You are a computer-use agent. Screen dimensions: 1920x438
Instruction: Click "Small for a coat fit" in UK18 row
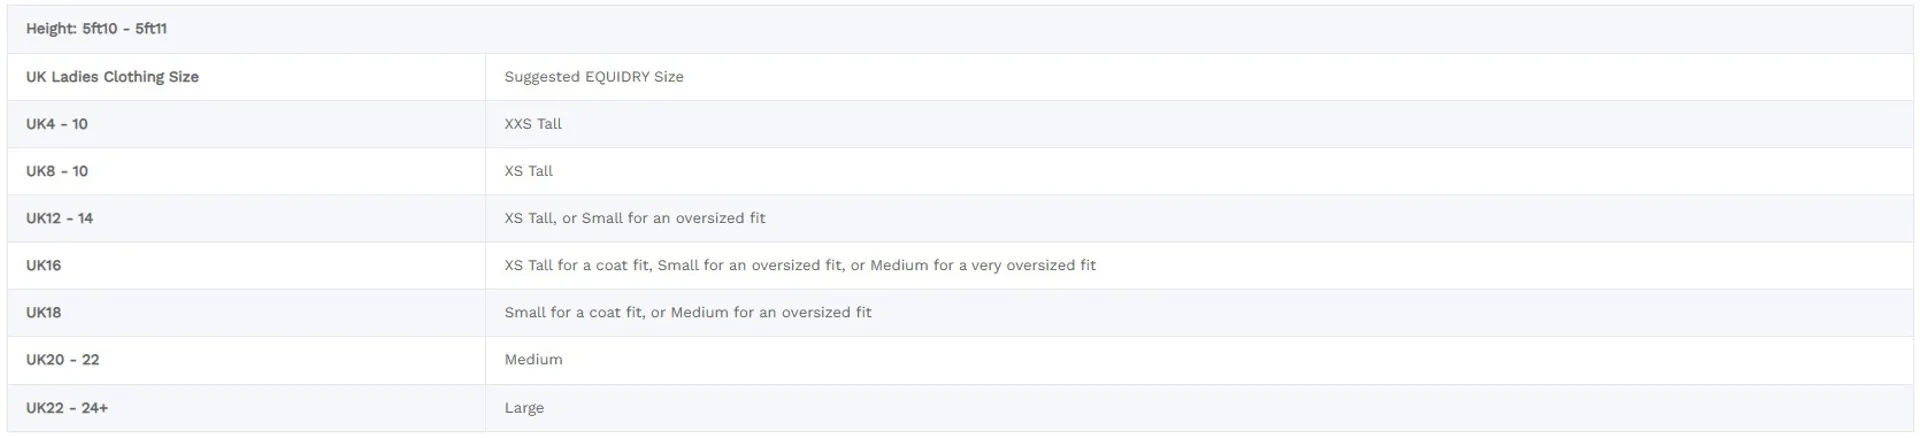573,312
